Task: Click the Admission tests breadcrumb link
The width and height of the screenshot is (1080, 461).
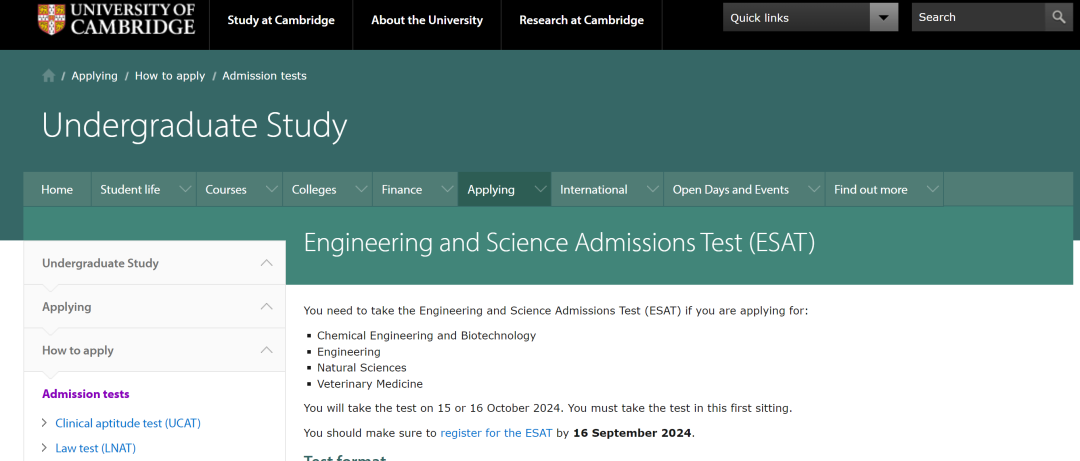Action: coord(264,76)
